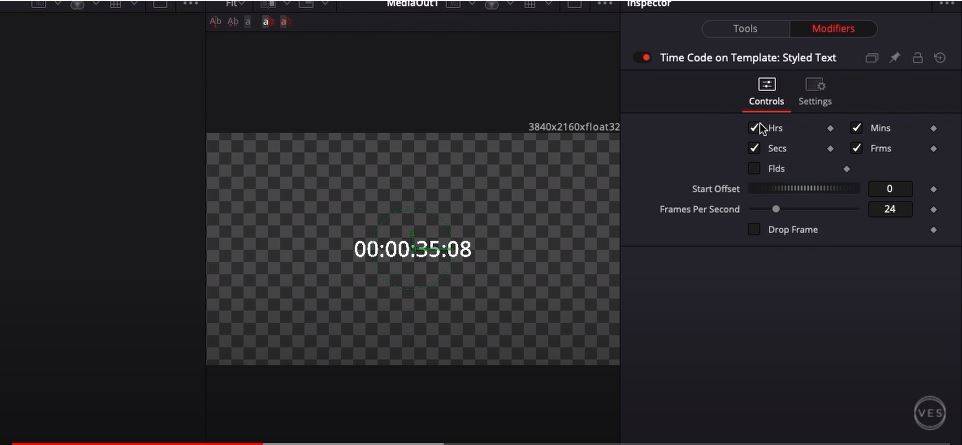The width and height of the screenshot is (962, 445).
Task: Click the '3840x2160xfloat32' resolution label
Action: coord(574,127)
